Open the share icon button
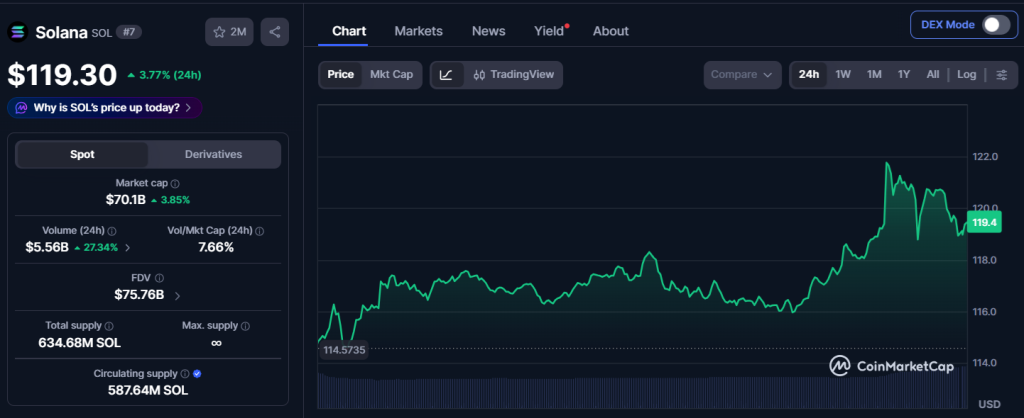Image resolution: width=1024 pixels, height=418 pixels. (275, 32)
